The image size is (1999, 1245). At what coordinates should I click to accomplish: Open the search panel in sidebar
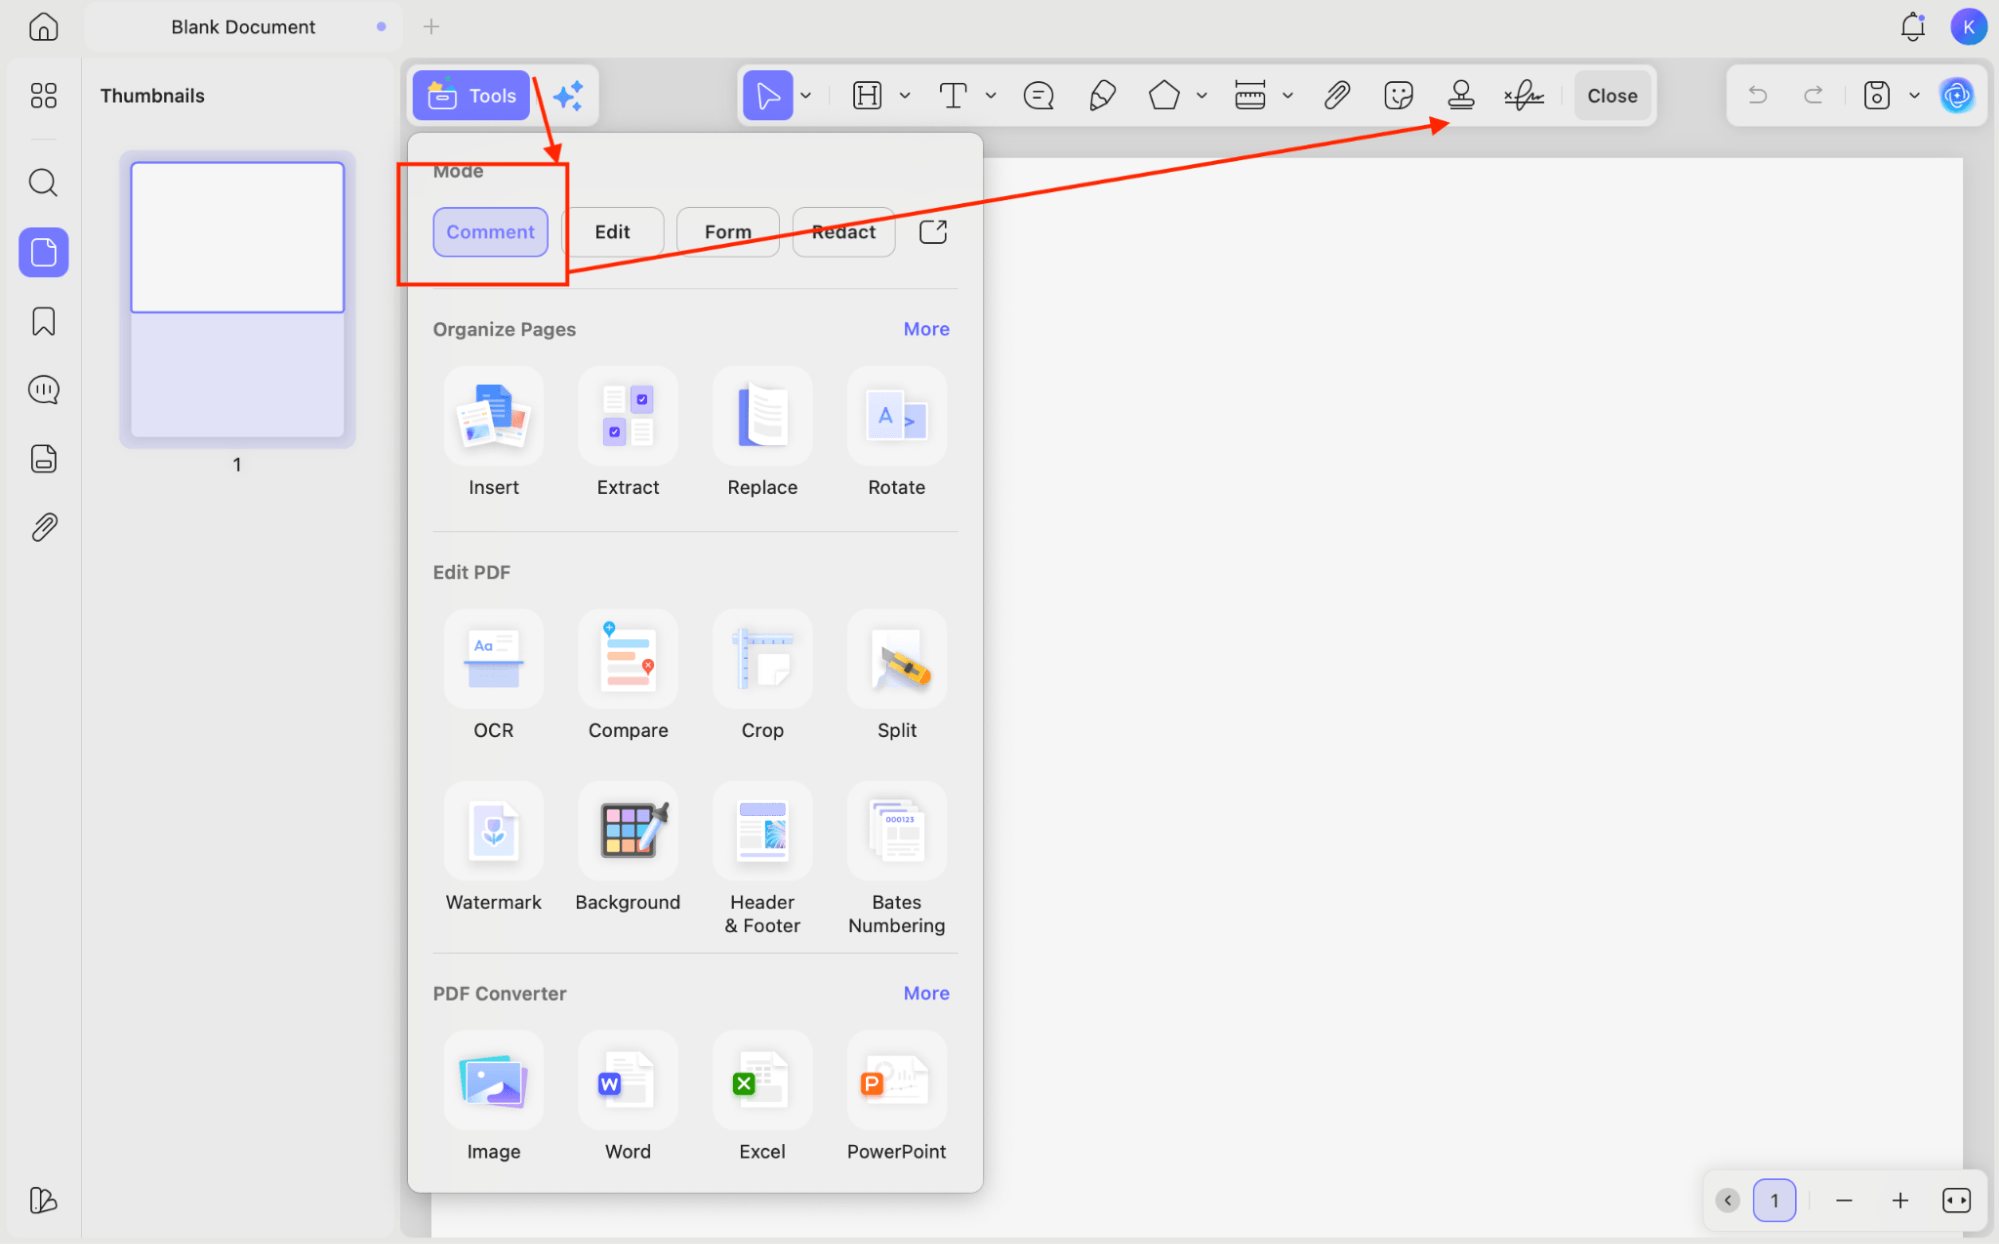click(43, 183)
